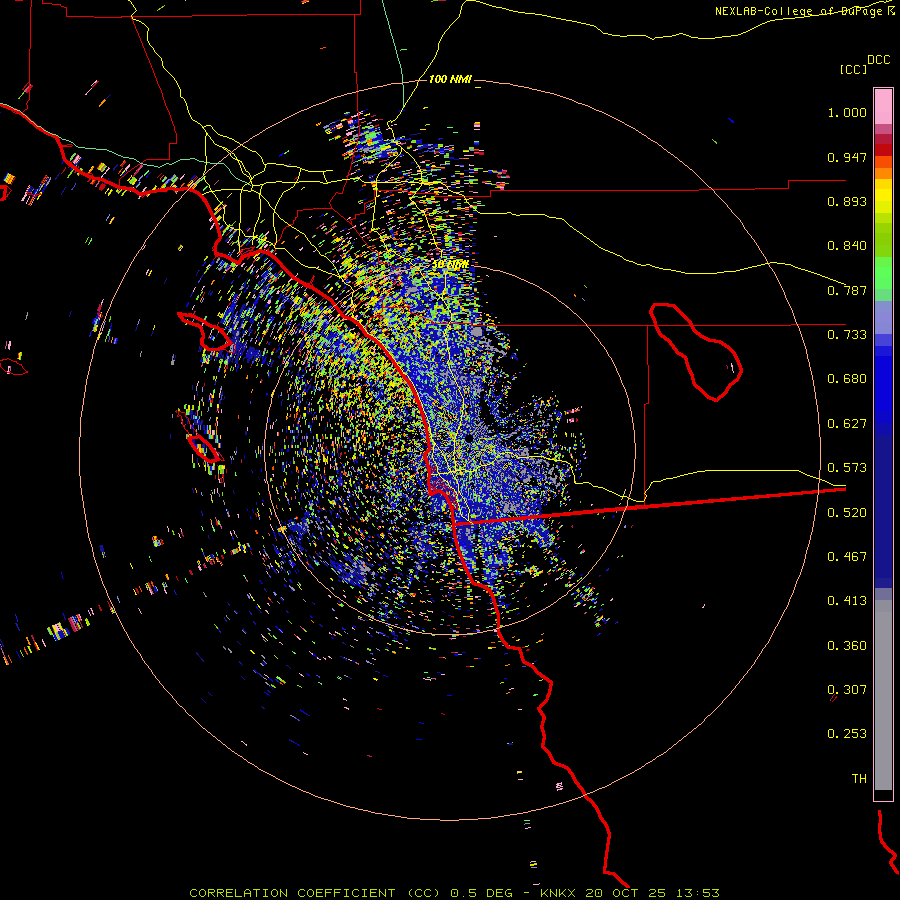Select the 0.893 legend value

click(847, 201)
